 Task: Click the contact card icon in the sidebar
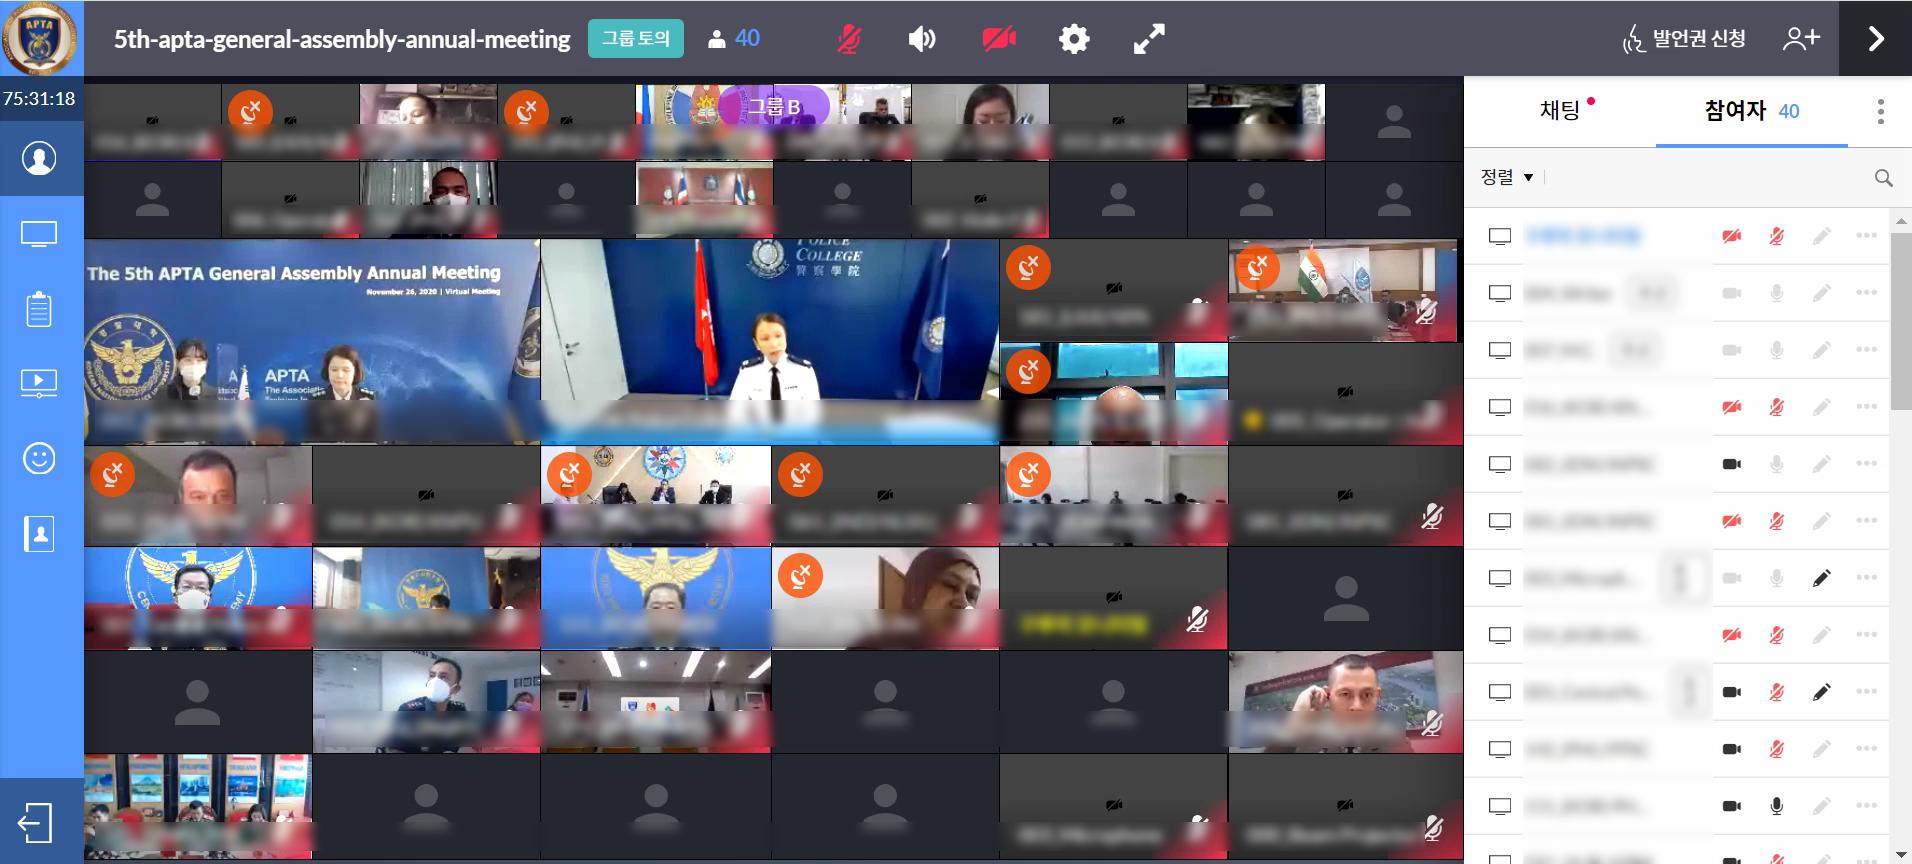39,534
